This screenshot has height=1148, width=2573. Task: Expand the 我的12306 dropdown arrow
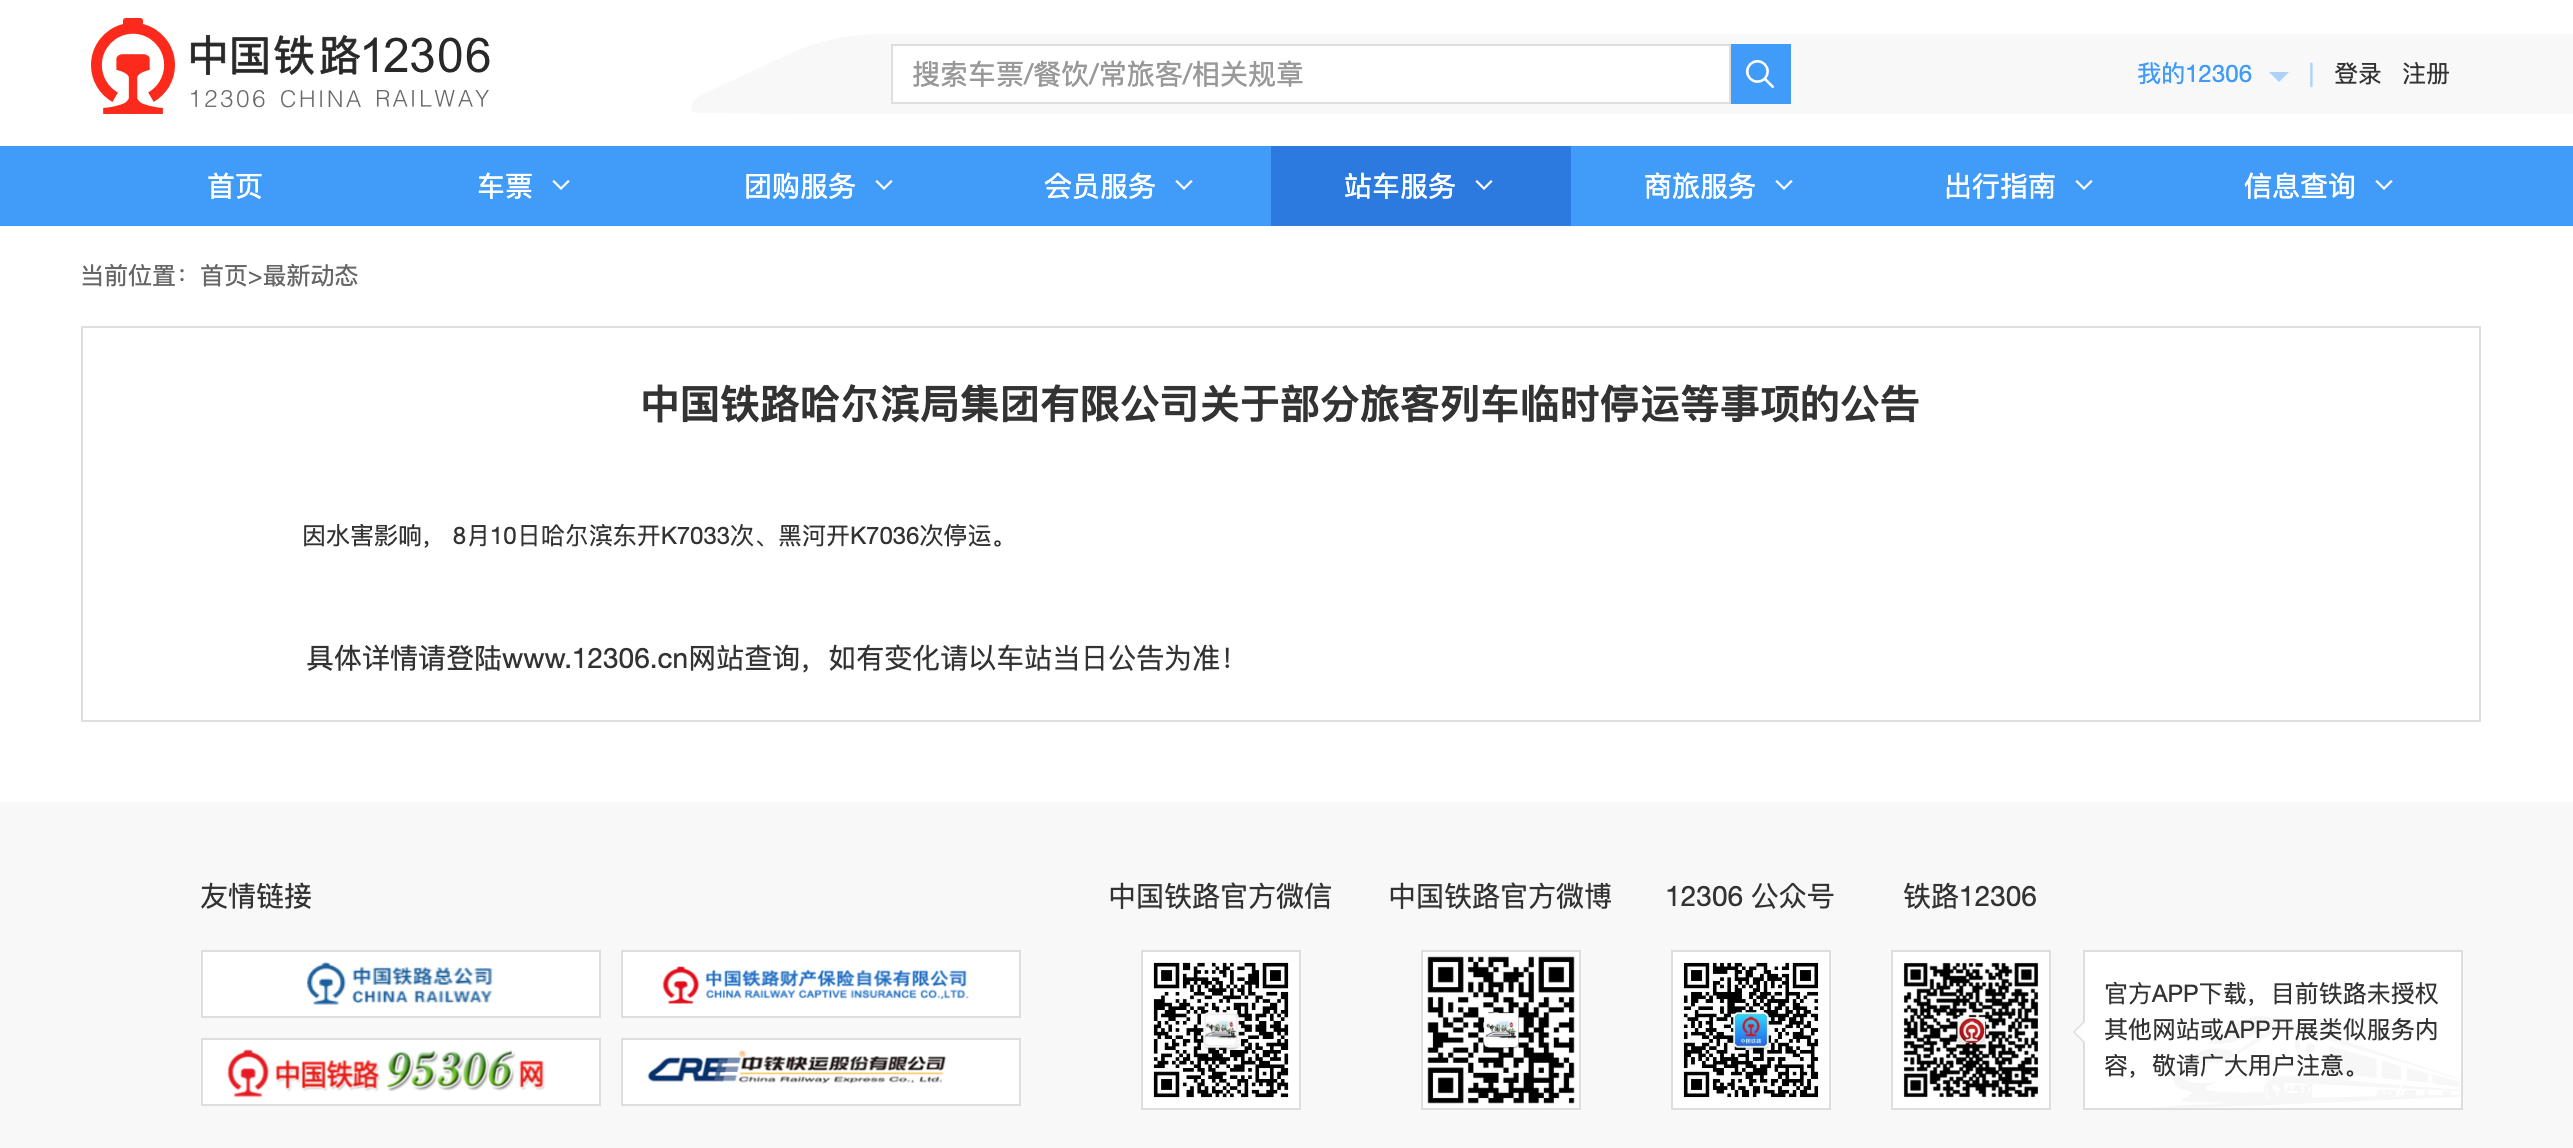click(x=2279, y=76)
